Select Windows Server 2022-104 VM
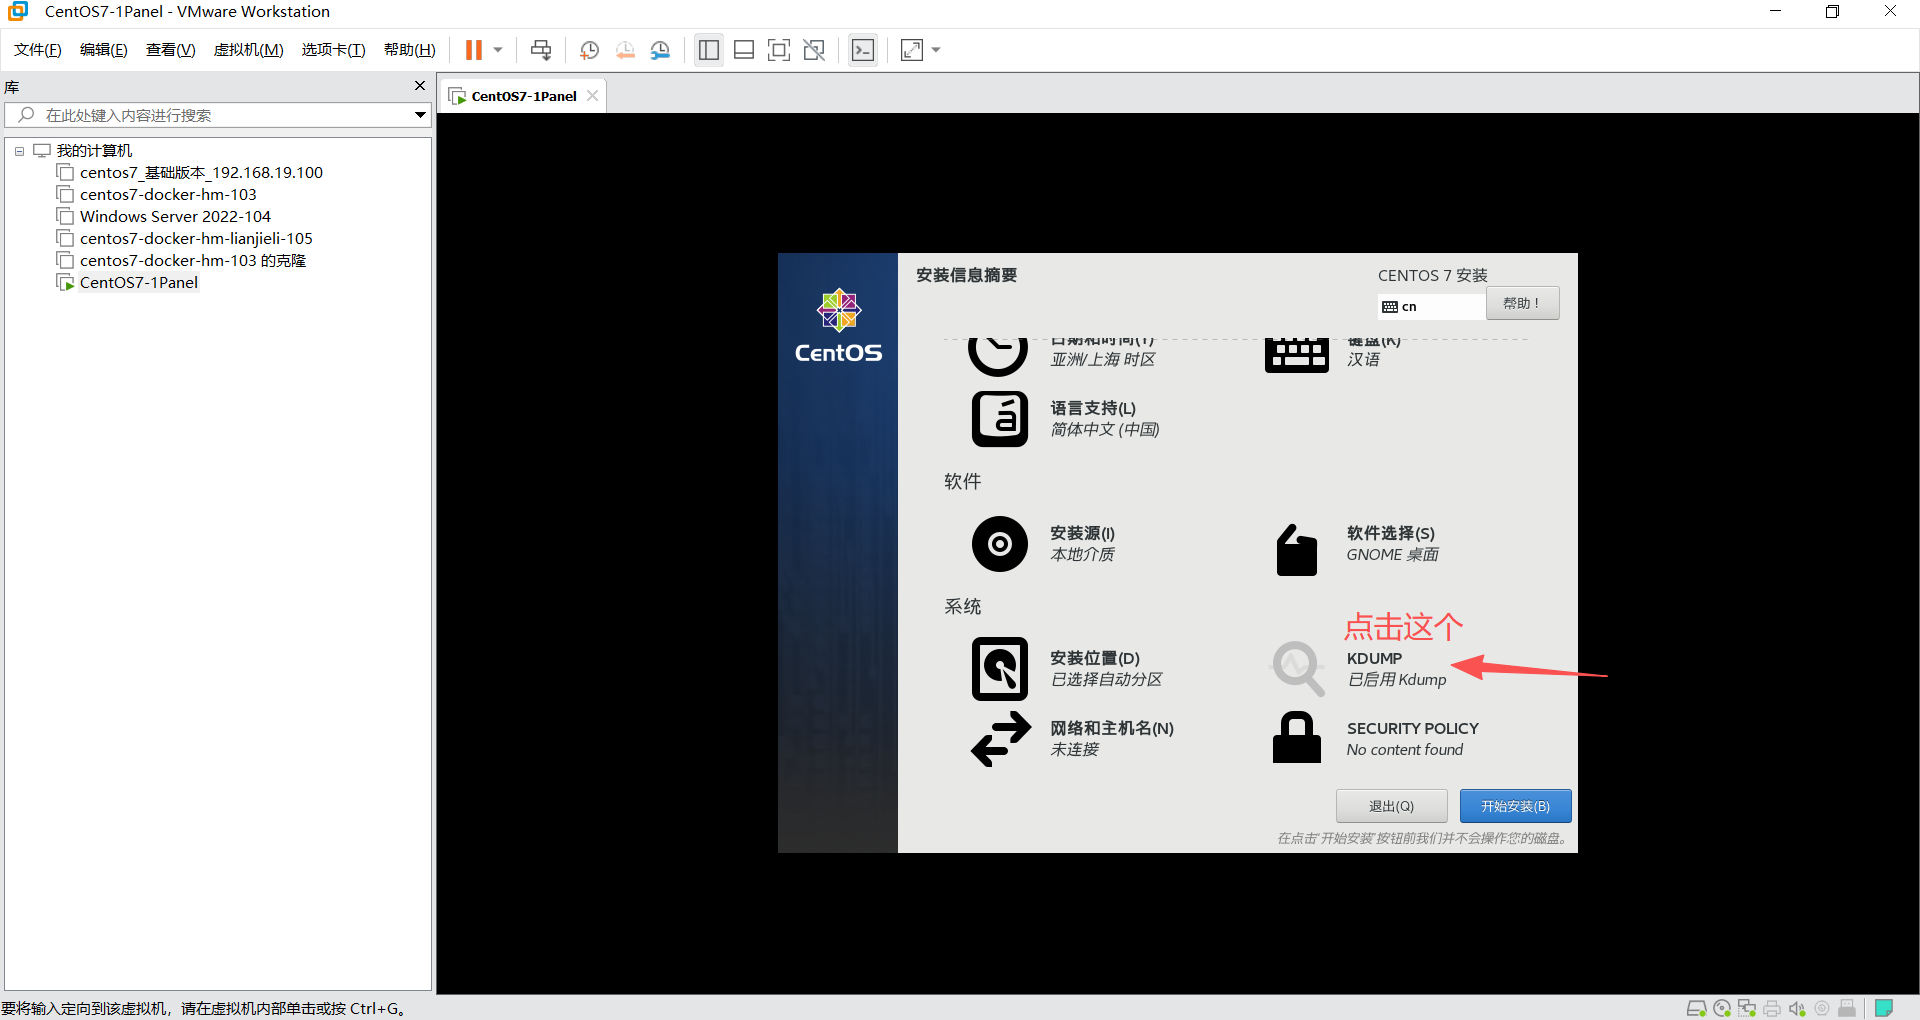 (x=175, y=217)
